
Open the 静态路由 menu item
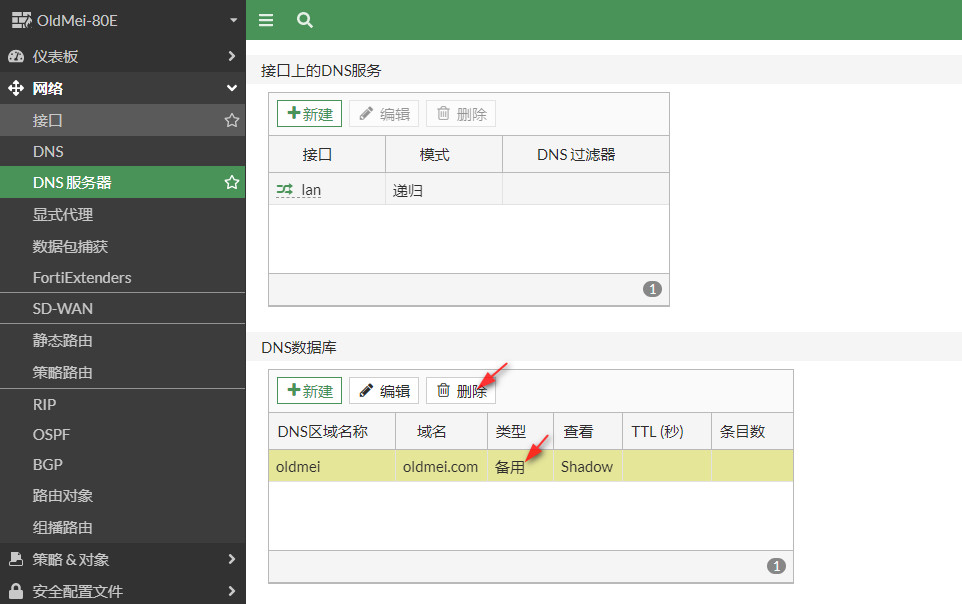tap(63, 341)
